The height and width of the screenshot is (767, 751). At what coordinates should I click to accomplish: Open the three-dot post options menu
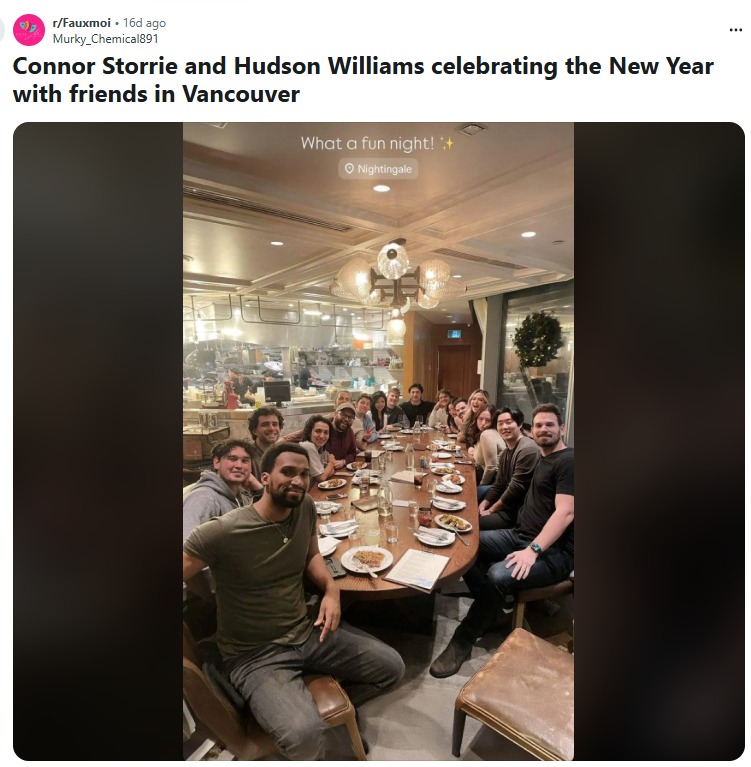[x=735, y=30]
